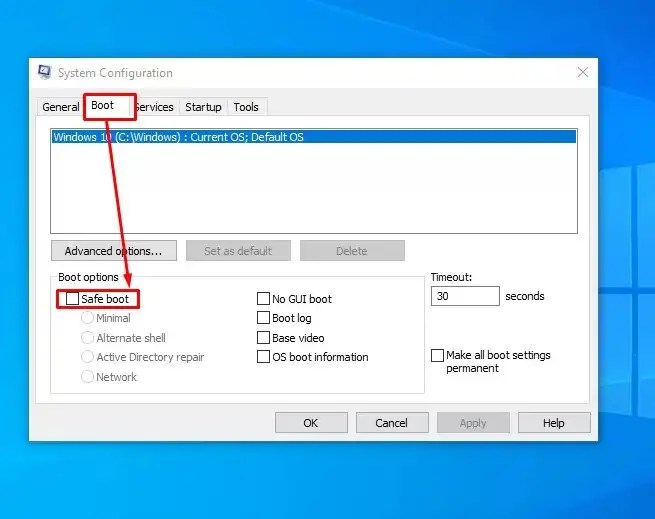Screen dimensions: 655x519
Task: Check Make all boot settings permanent
Action: tap(437, 355)
